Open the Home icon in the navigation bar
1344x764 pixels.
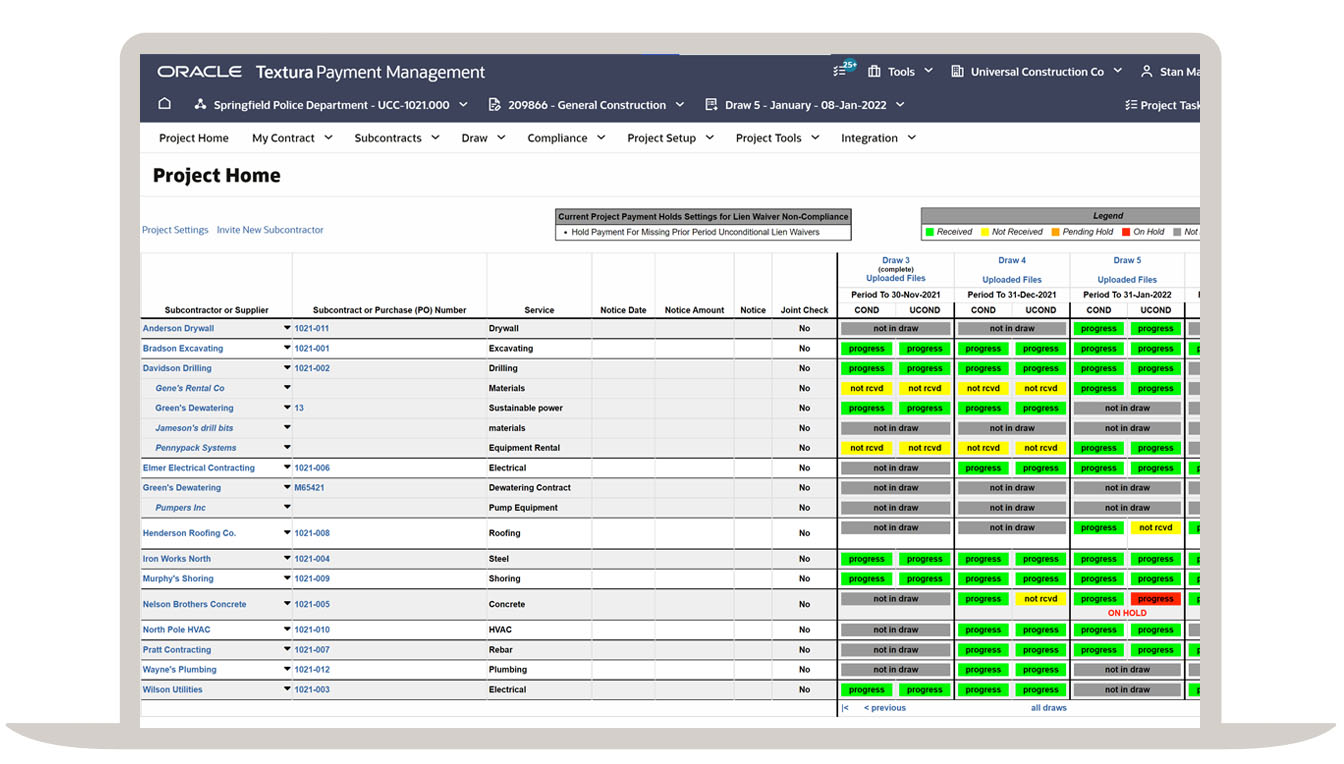tap(164, 104)
